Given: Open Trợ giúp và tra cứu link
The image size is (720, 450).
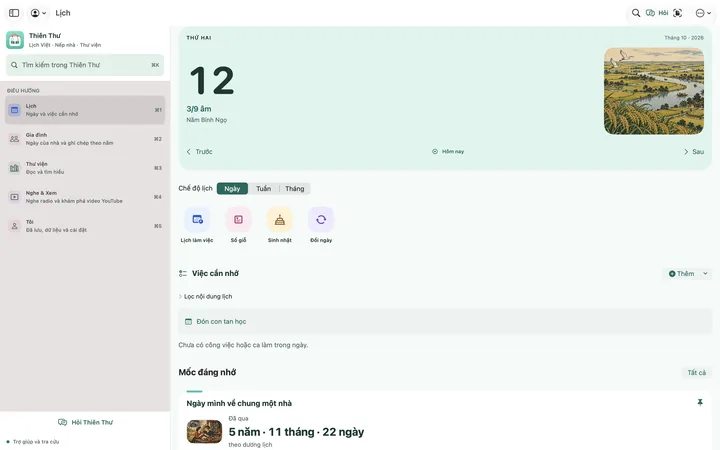Looking at the screenshot, I should click(33, 442).
